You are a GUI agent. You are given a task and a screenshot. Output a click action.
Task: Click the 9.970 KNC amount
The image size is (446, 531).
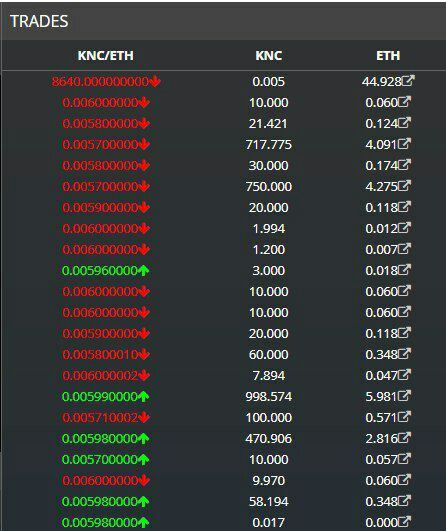pos(269,481)
